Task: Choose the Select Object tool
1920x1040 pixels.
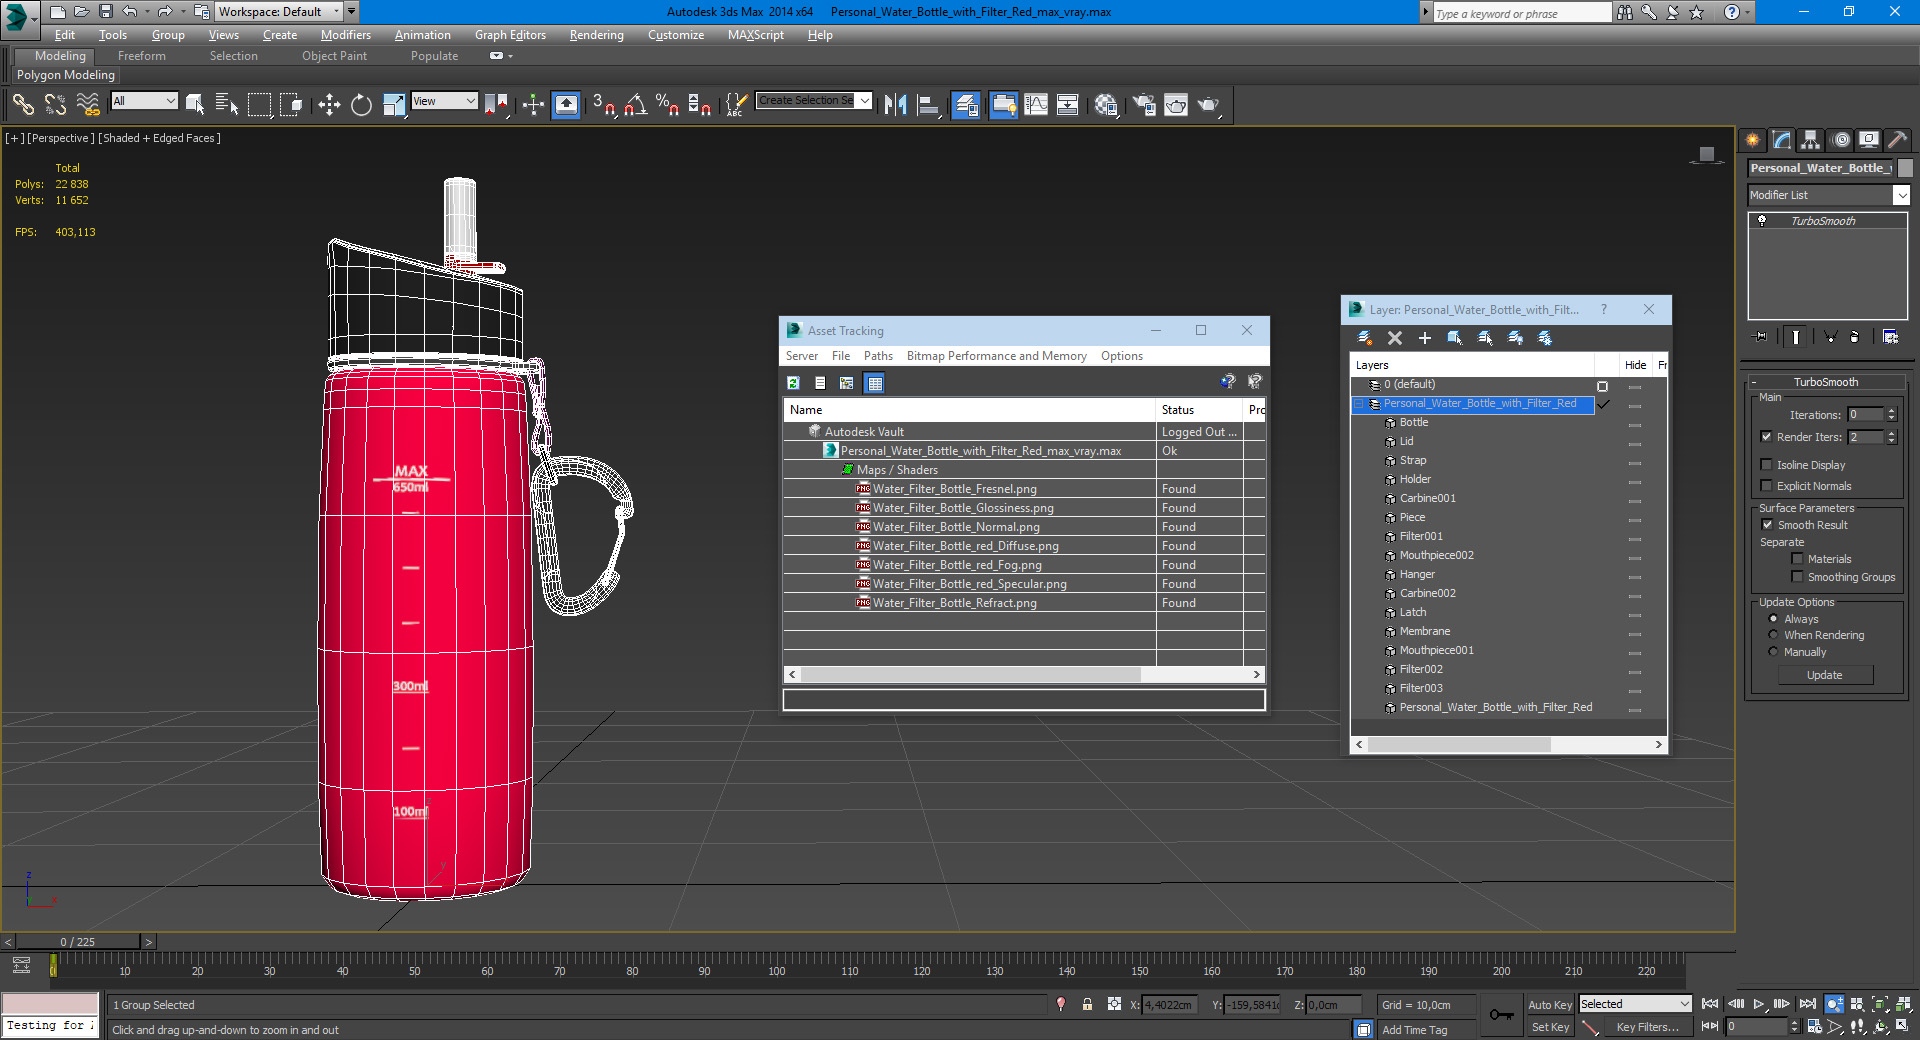Action: click(x=195, y=104)
